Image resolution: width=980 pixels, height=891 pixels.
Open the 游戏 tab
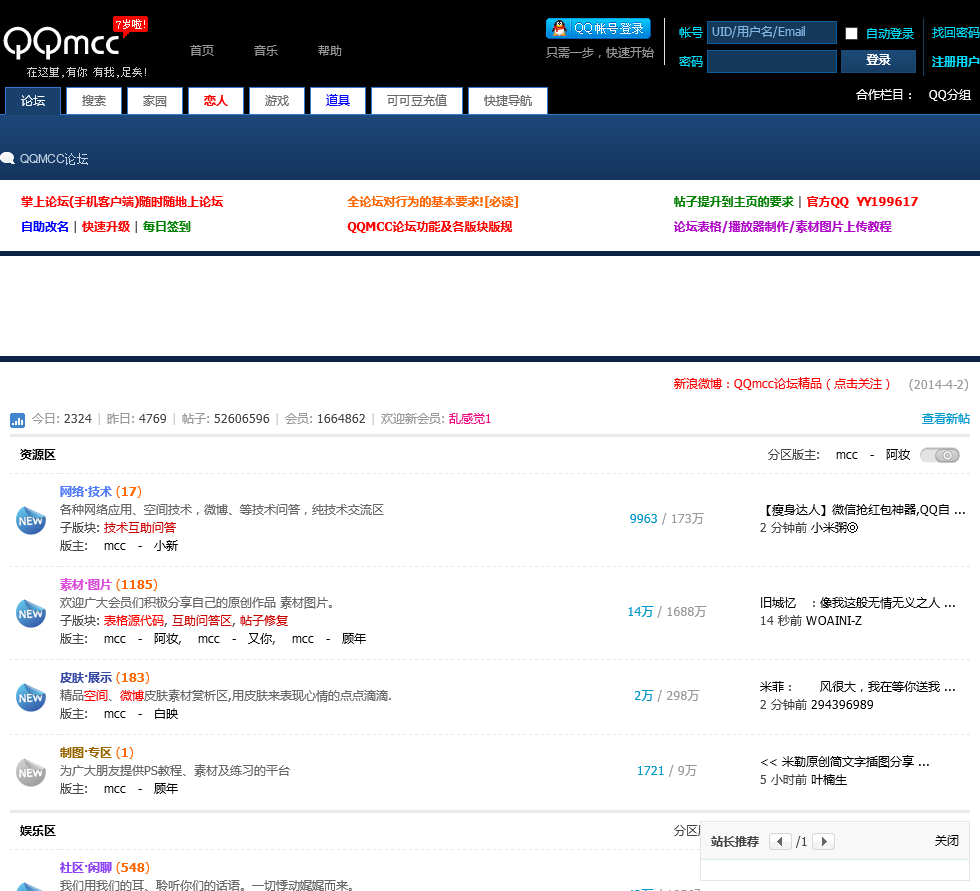pyautogui.click(x=277, y=101)
